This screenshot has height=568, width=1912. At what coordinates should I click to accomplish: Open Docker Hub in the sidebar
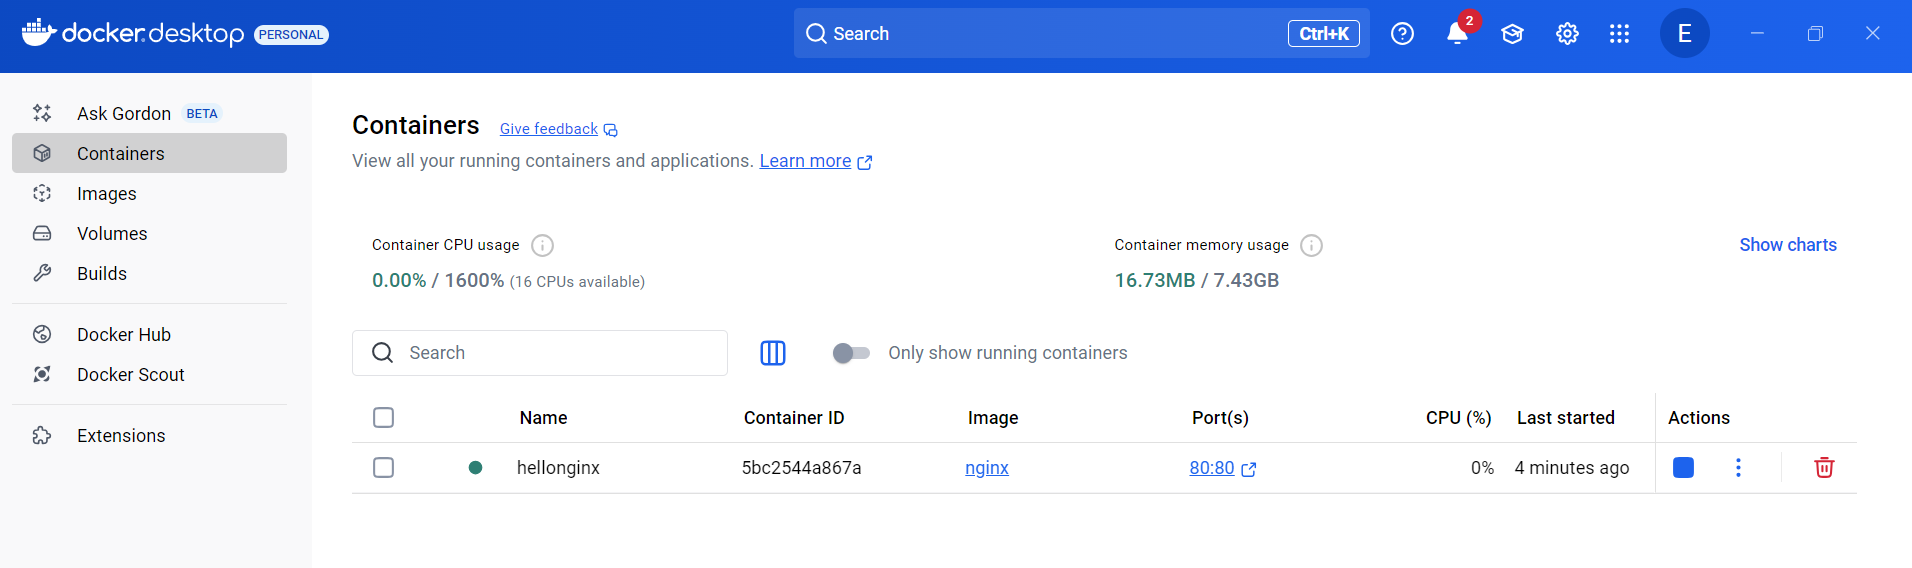pos(149,334)
